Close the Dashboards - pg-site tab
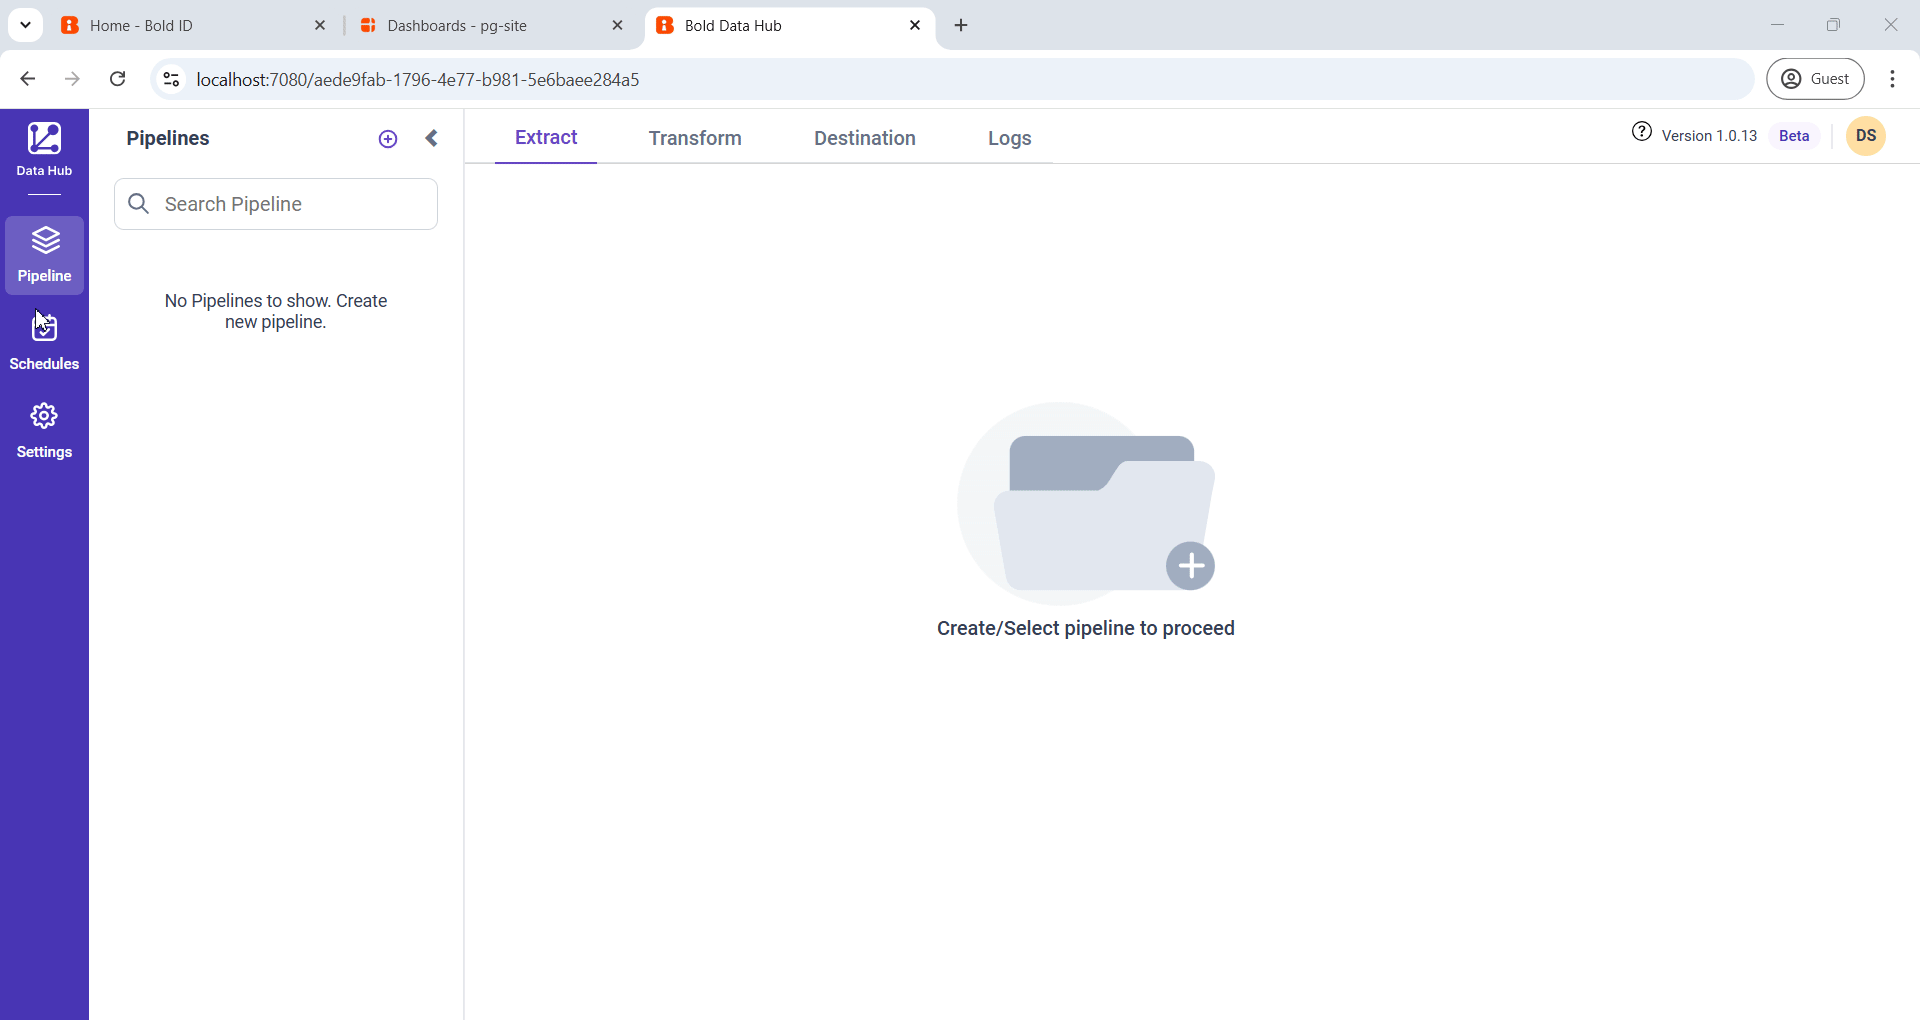Viewport: 1920px width, 1020px height. (617, 26)
